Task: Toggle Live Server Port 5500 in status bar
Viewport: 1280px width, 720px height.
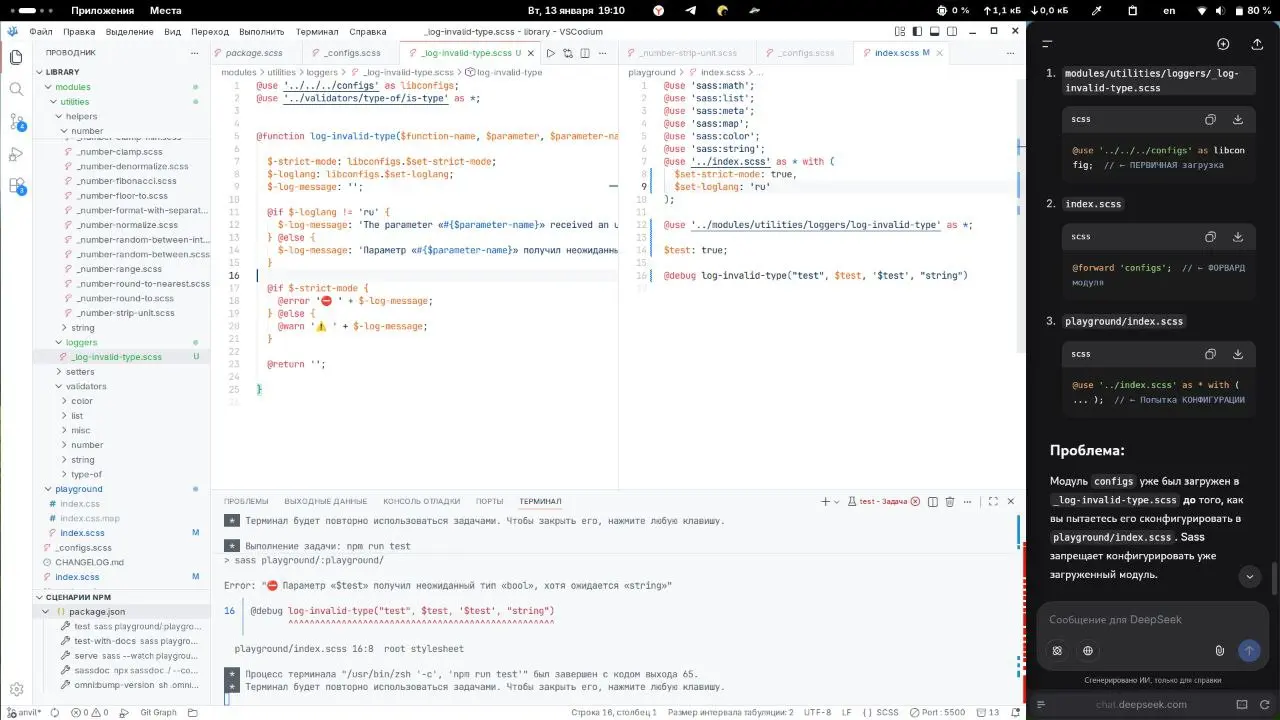Action: click(x=936, y=712)
